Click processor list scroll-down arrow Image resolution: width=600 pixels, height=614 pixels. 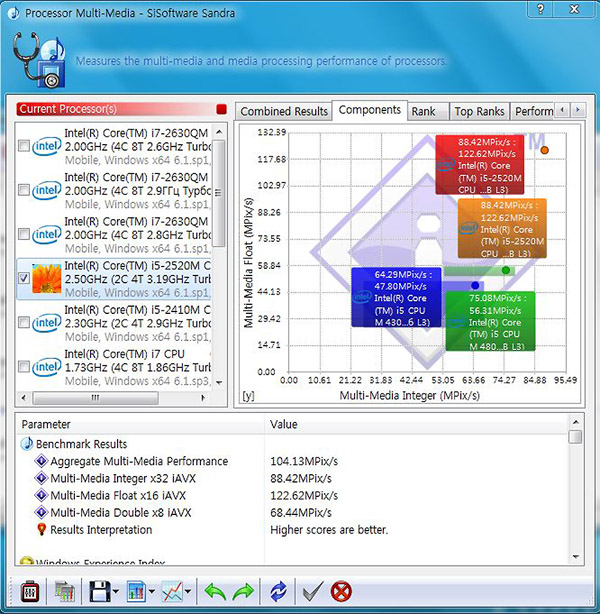click(219, 383)
